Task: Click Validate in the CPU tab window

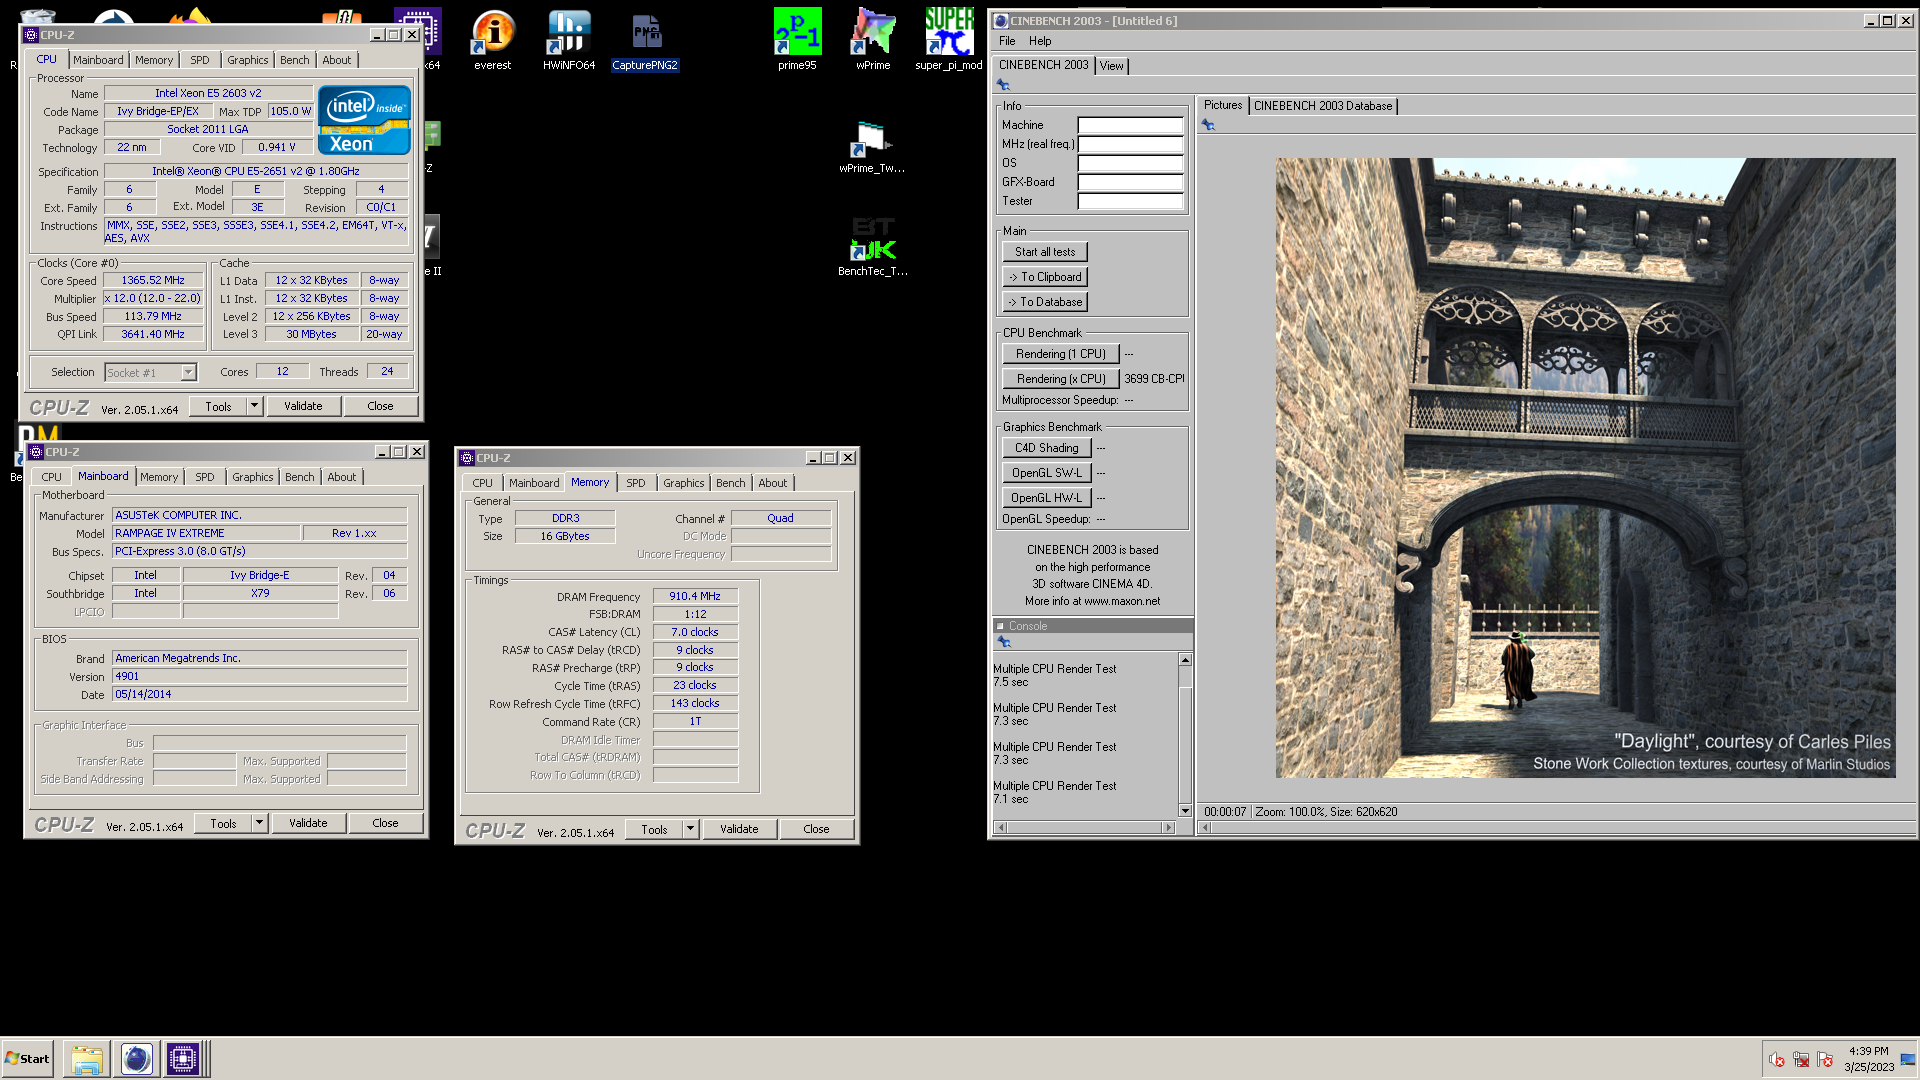Action: click(303, 406)
